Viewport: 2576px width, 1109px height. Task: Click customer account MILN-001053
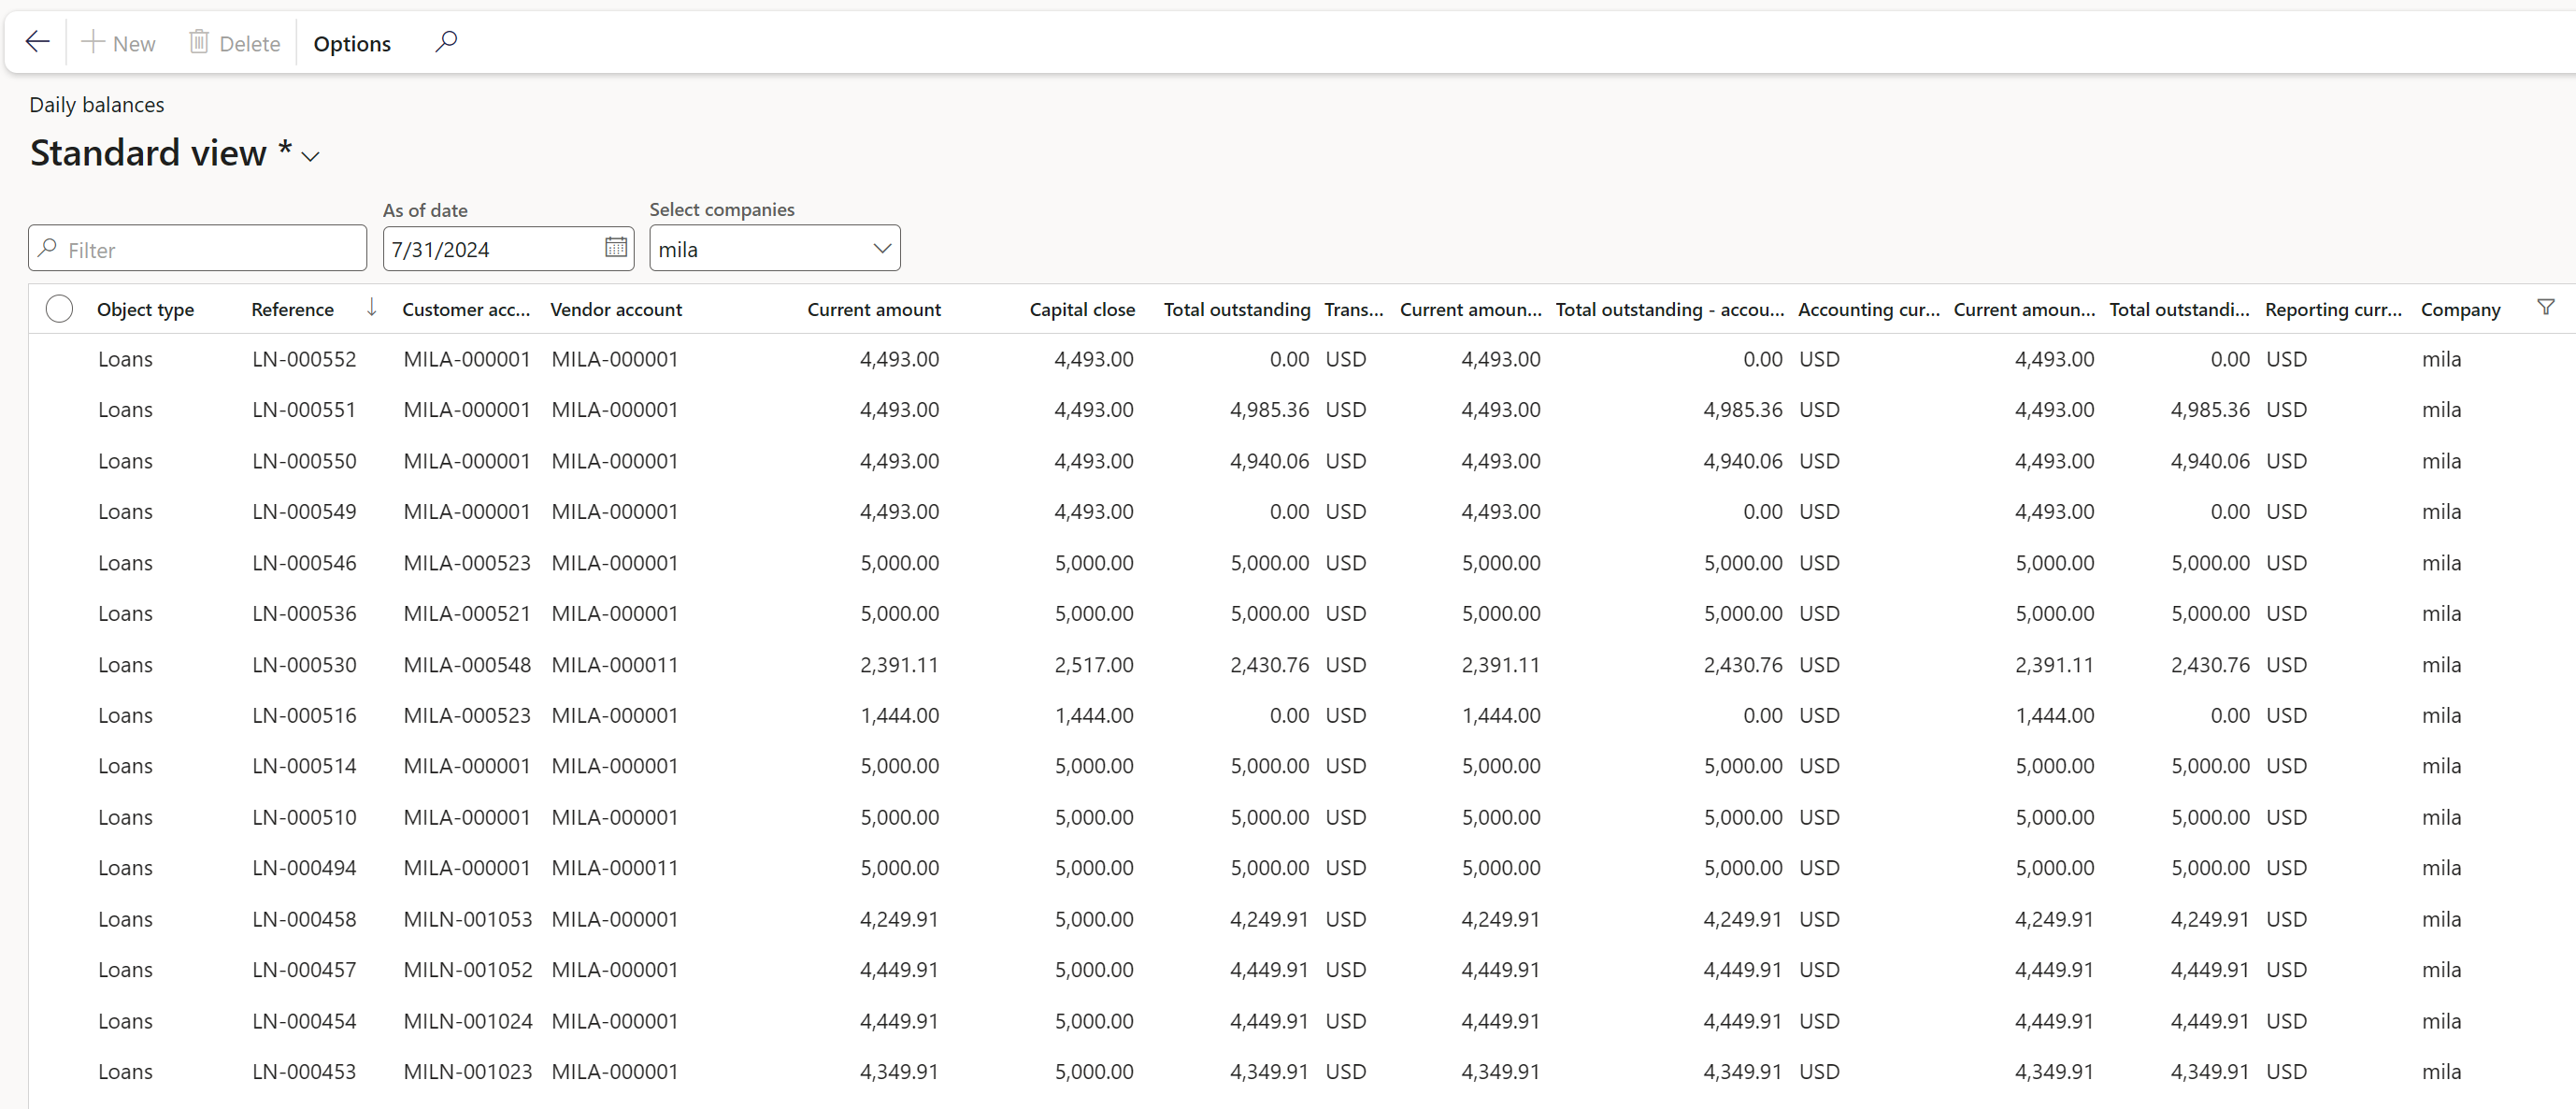[467, 919]
